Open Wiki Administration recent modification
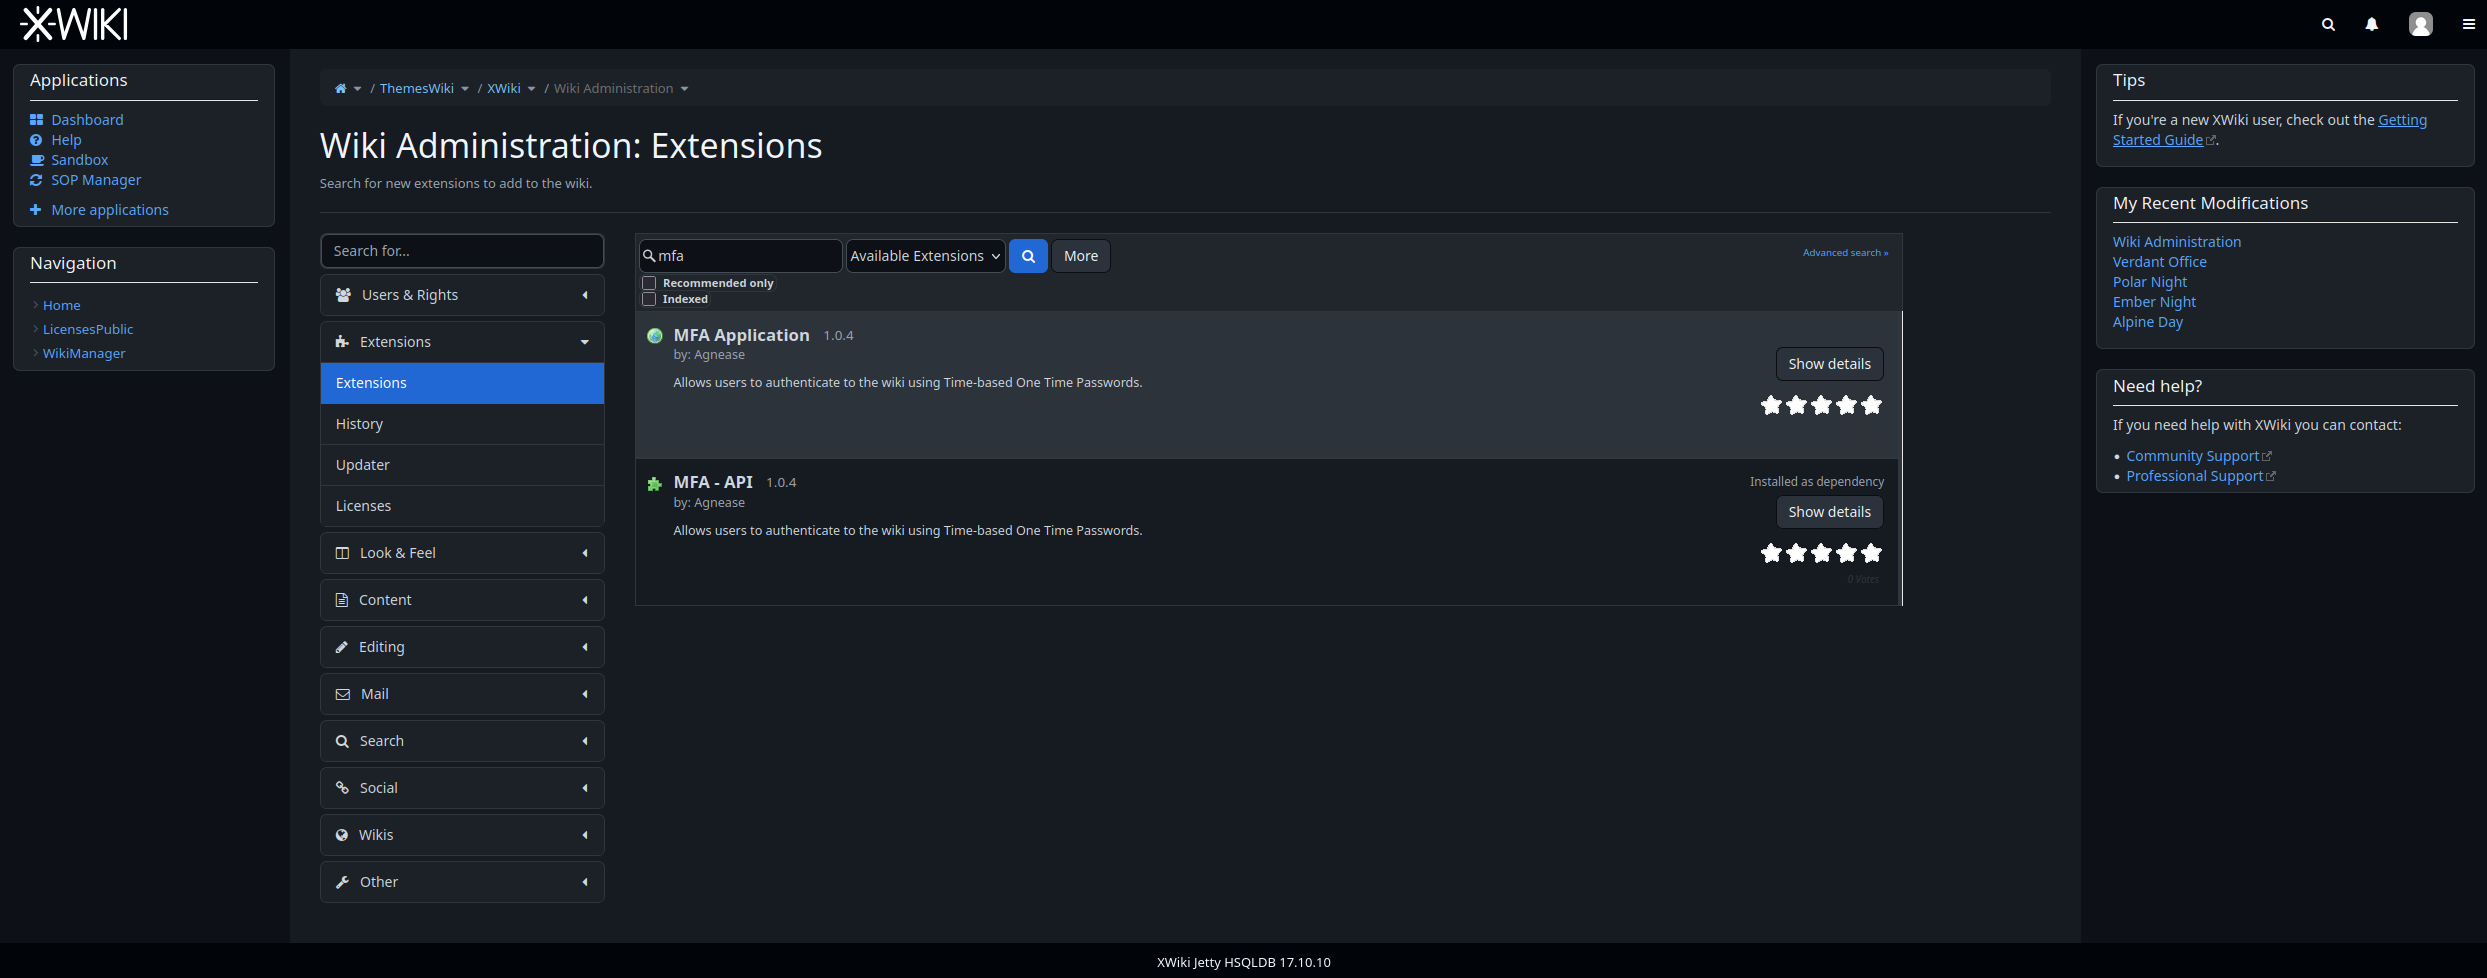The height and width of the screenshot is (978, 2487). (2176, 242)
